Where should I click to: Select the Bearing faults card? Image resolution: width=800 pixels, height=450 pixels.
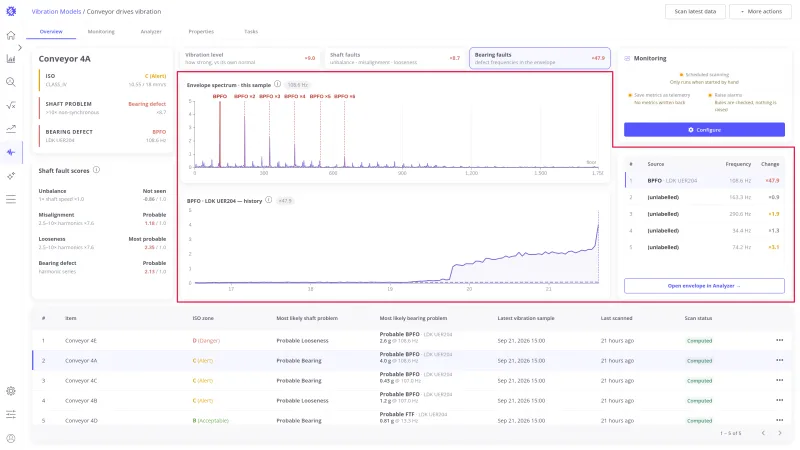pyautogui.click(x=539, y=58)
